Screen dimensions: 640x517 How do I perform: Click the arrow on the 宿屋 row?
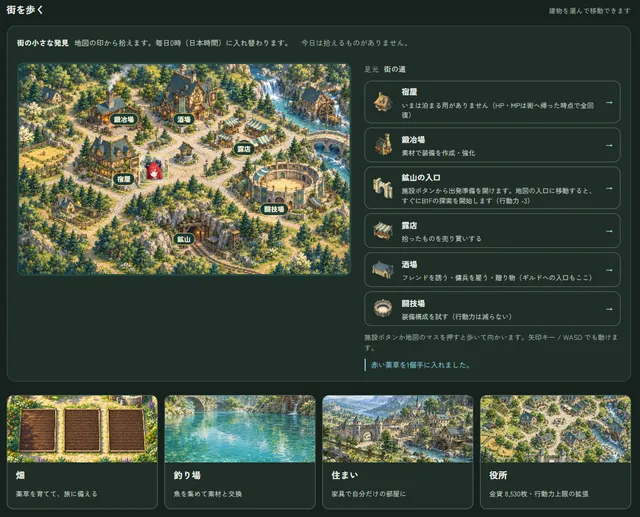click(x=609, y=102)
